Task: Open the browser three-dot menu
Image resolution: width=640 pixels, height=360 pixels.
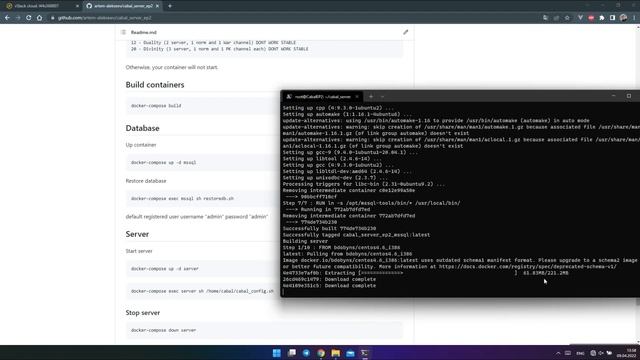Action: click(x=634, y=18)
